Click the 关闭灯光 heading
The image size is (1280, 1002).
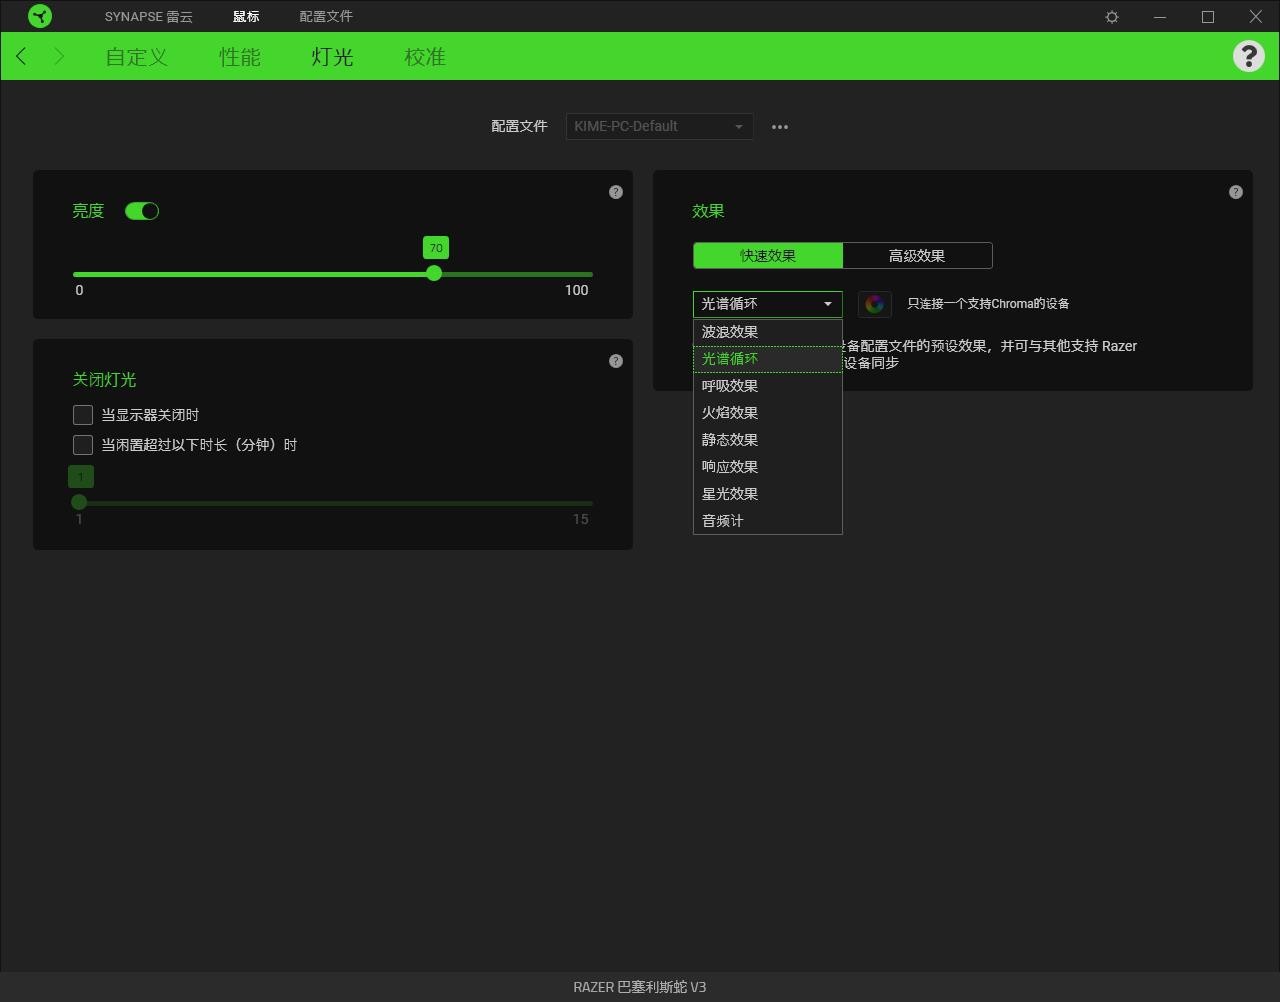click(104, 380)
